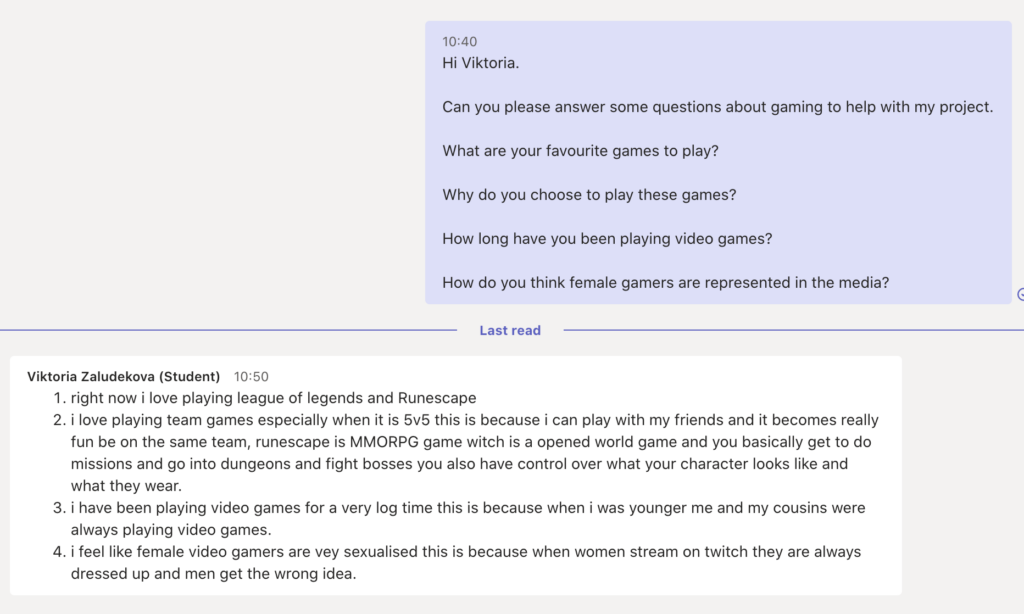Click 'Why do you choose to play these games?'

pos(589,195)
